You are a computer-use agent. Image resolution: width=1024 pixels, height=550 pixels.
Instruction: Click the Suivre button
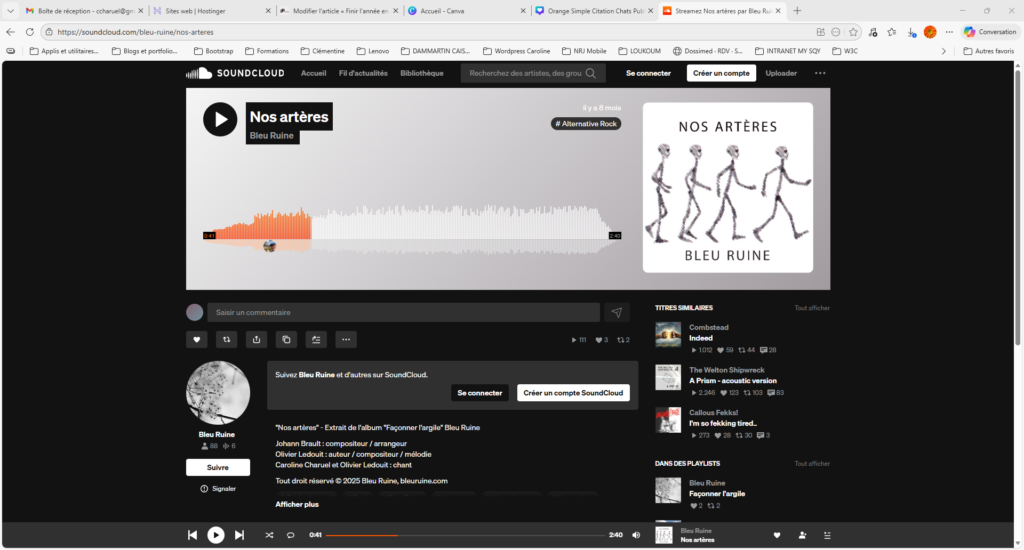coord(217,468)
